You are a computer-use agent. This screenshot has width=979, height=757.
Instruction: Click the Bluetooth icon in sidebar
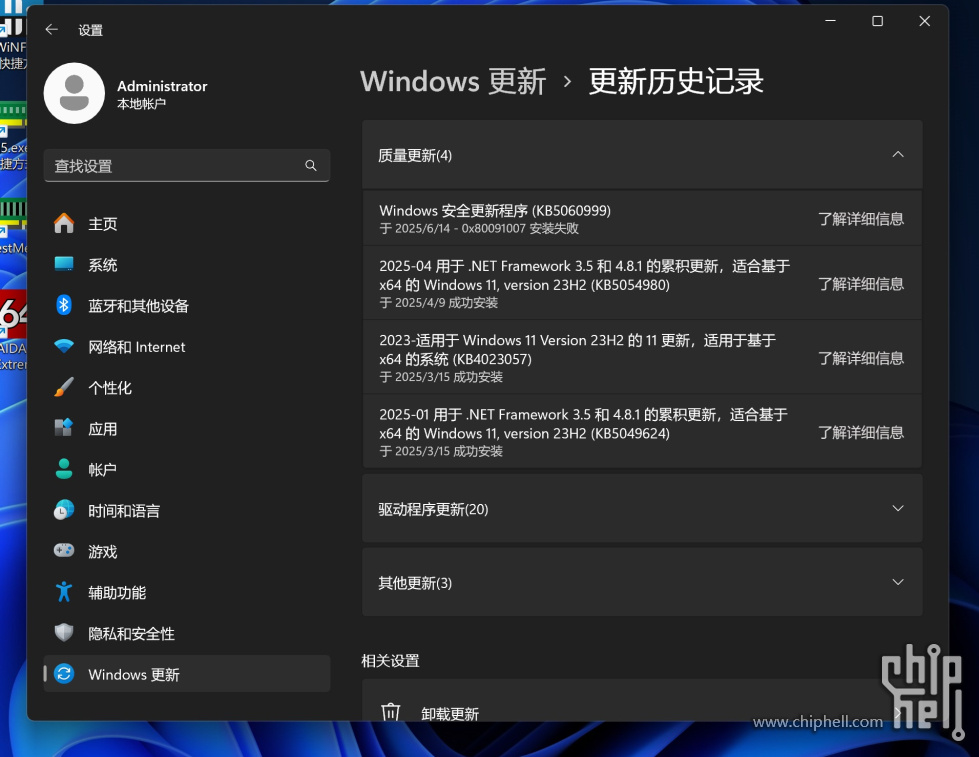[x=64, y=305]
